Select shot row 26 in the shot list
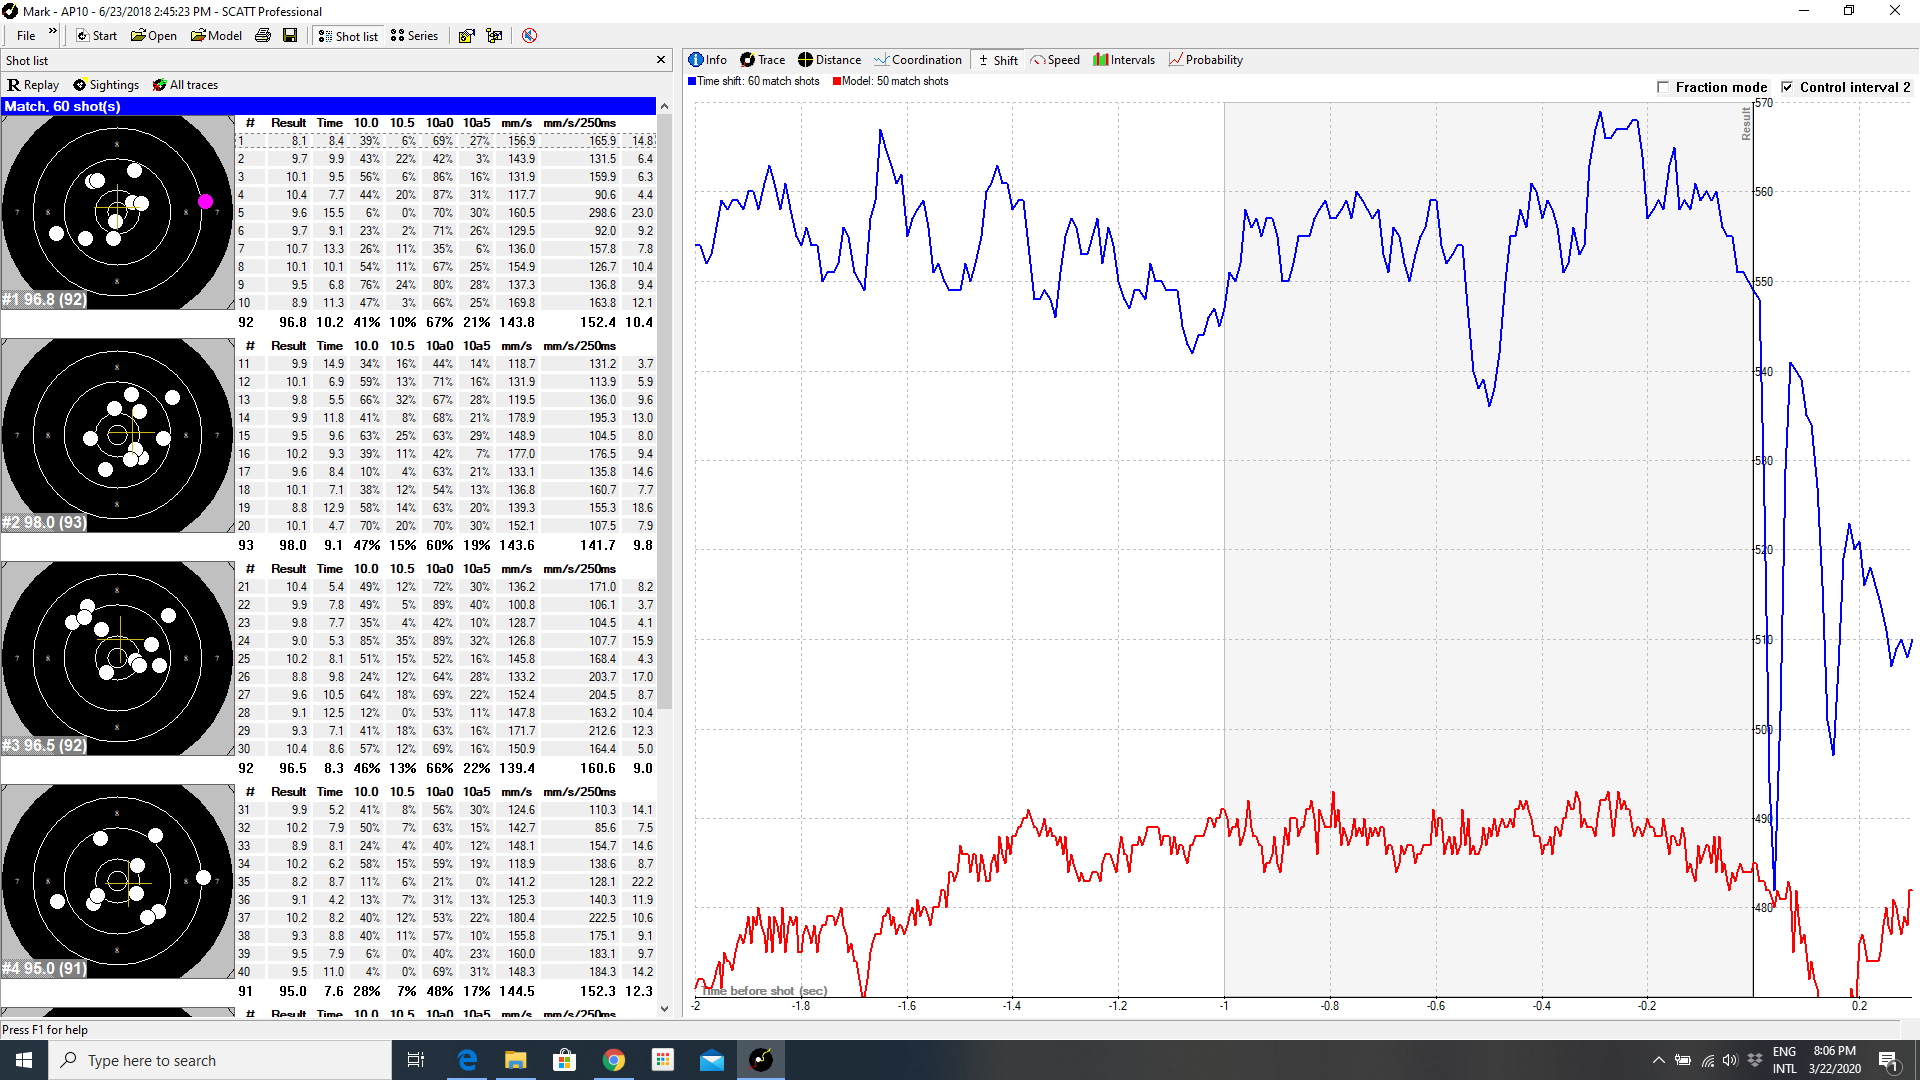 point(445,677)
